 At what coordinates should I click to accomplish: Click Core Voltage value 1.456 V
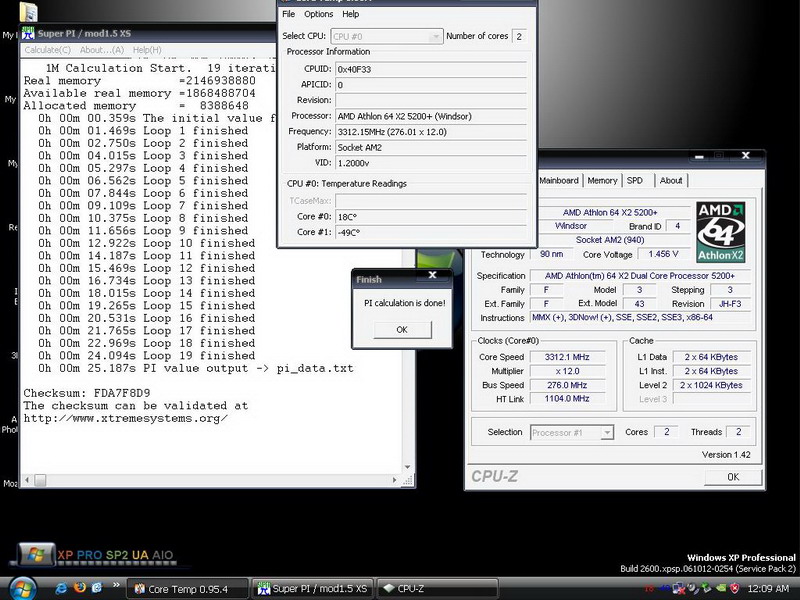pyautogui.click(x=663, y=254)
